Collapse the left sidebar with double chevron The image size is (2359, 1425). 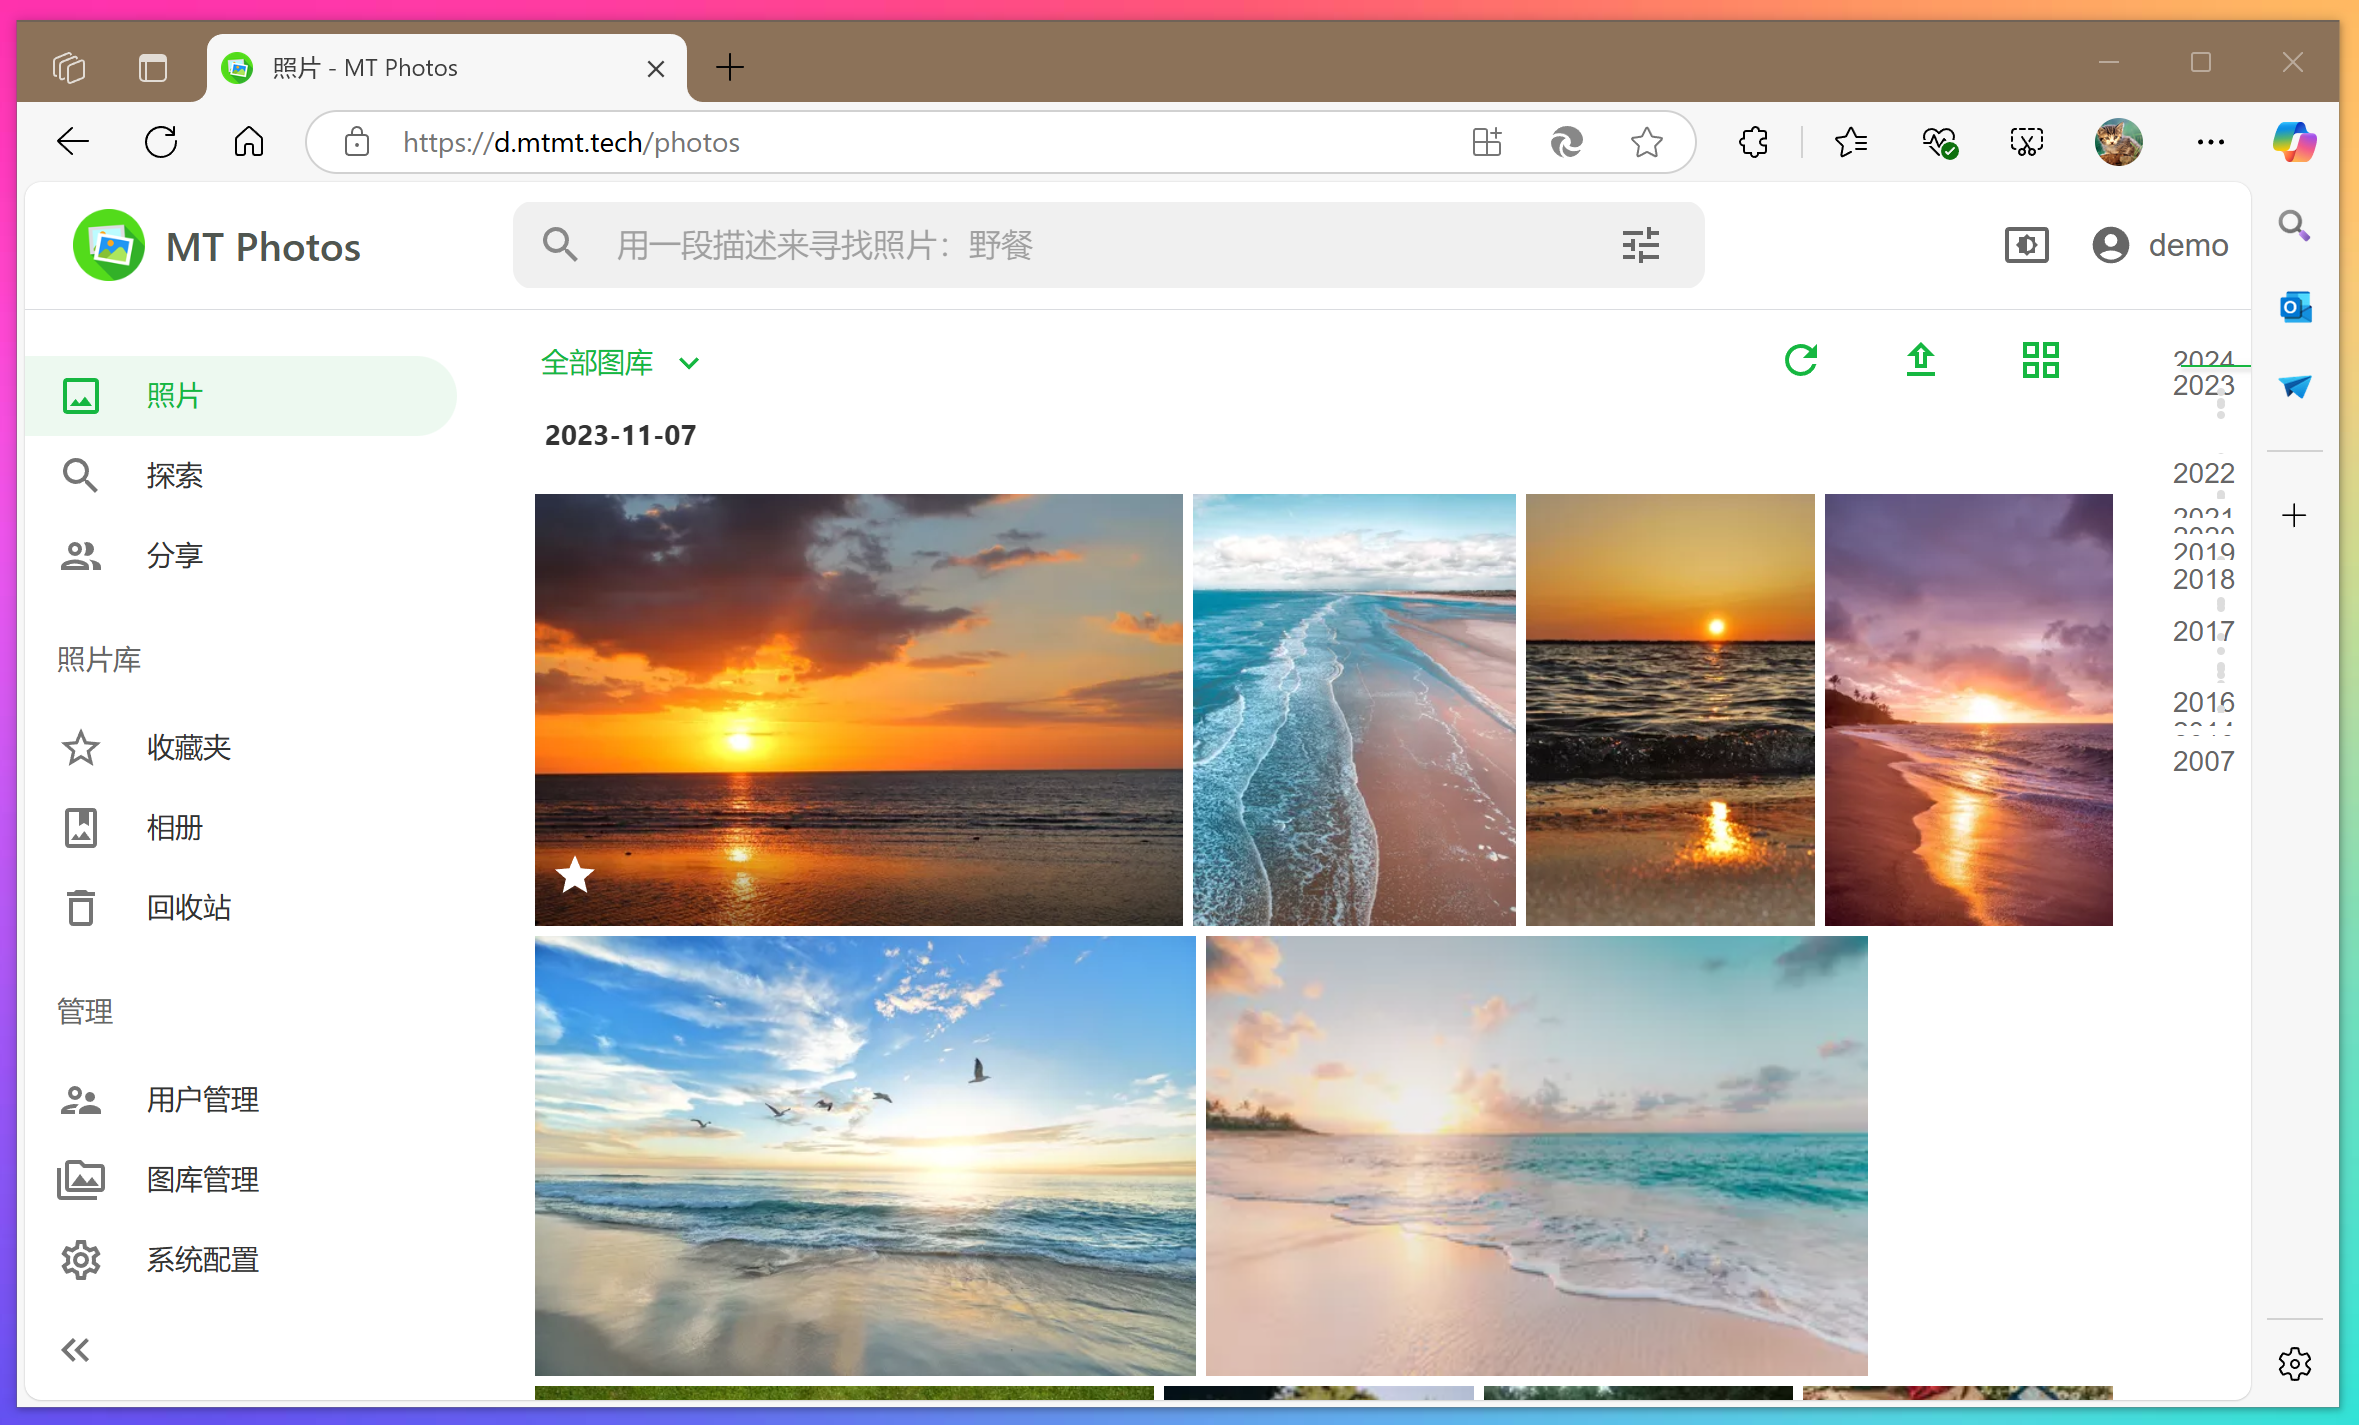[75, 1350]
